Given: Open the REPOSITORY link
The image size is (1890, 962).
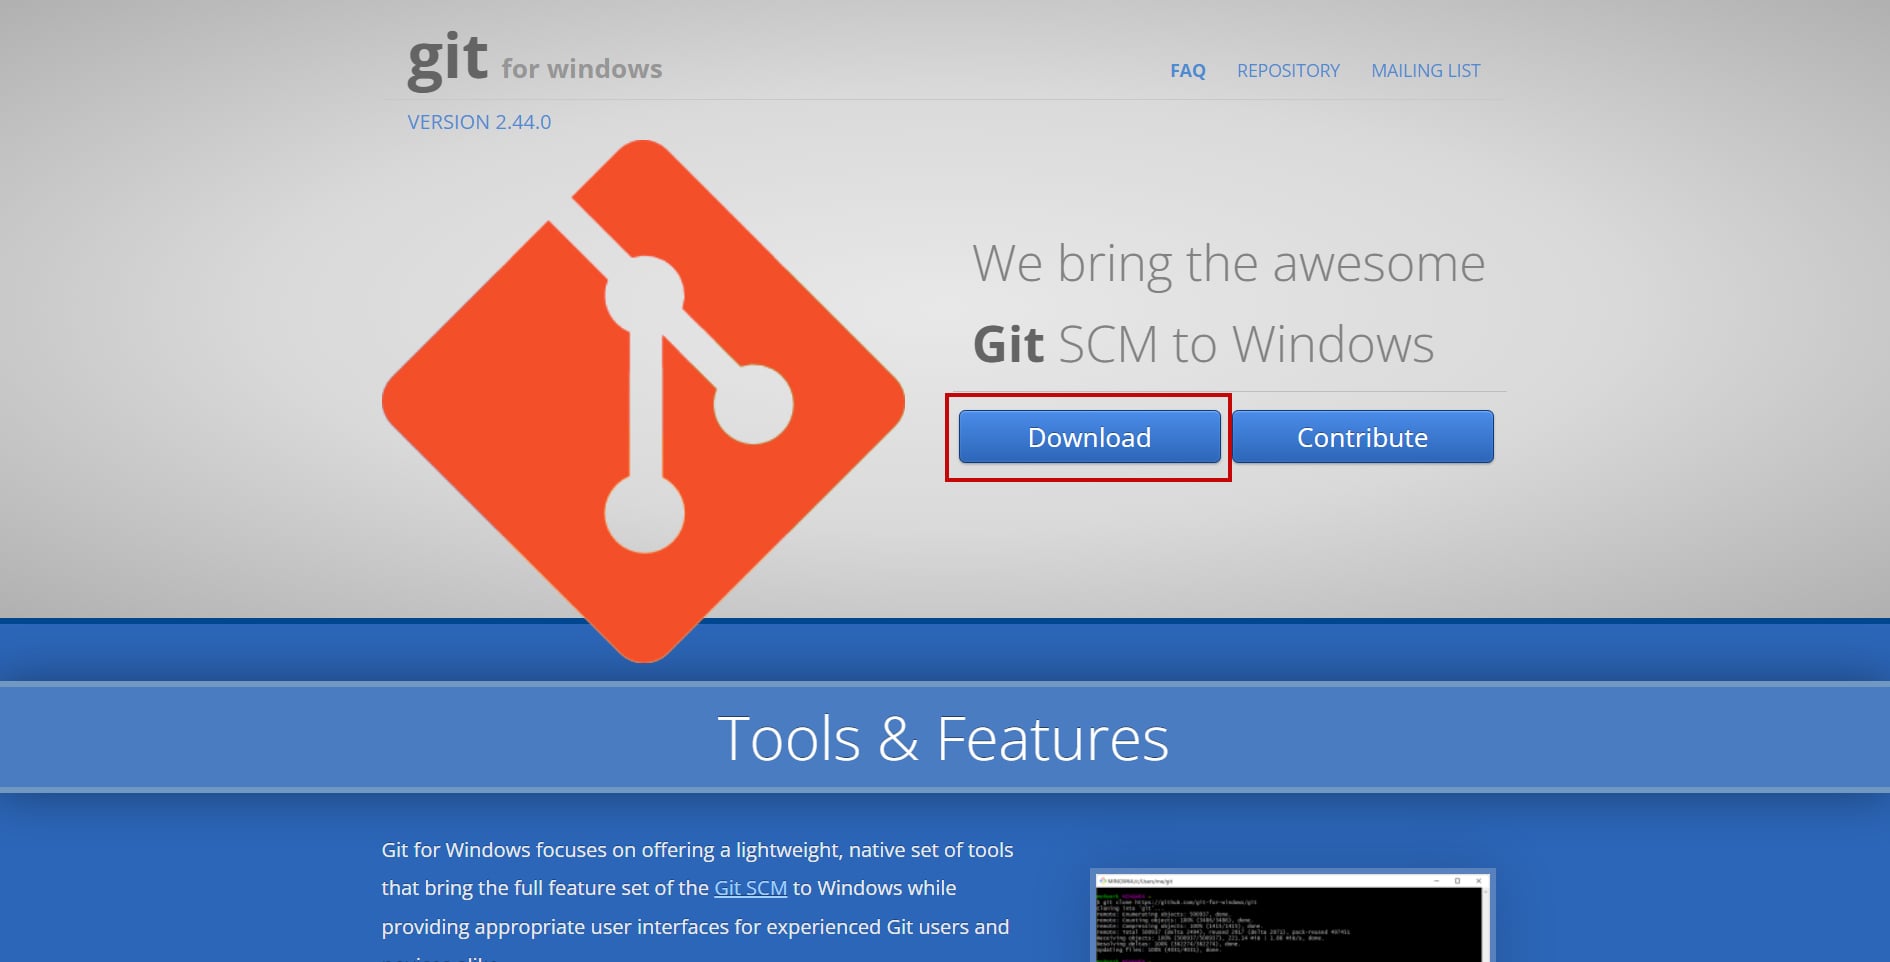Looking at the screenshot, I should click(1288, 71).
